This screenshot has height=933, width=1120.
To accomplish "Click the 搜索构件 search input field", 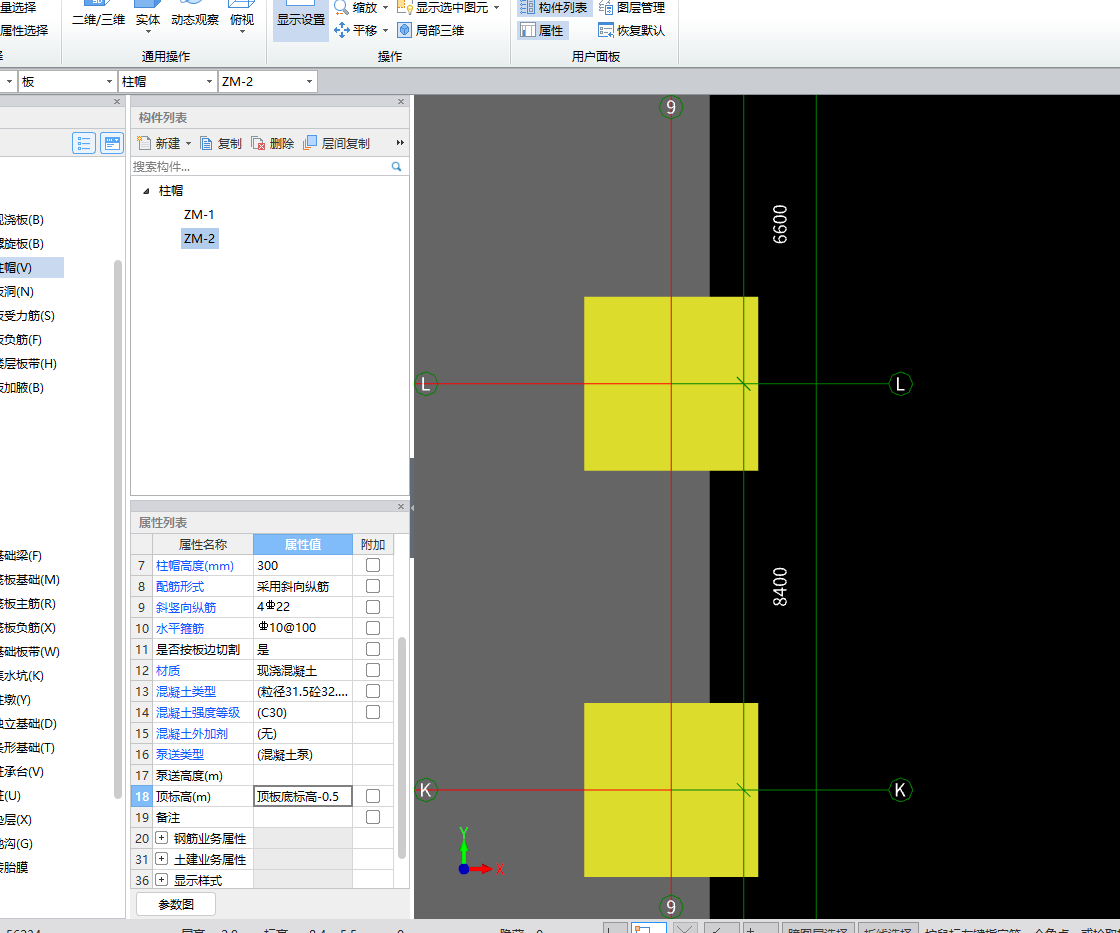I will pos(261,166).
